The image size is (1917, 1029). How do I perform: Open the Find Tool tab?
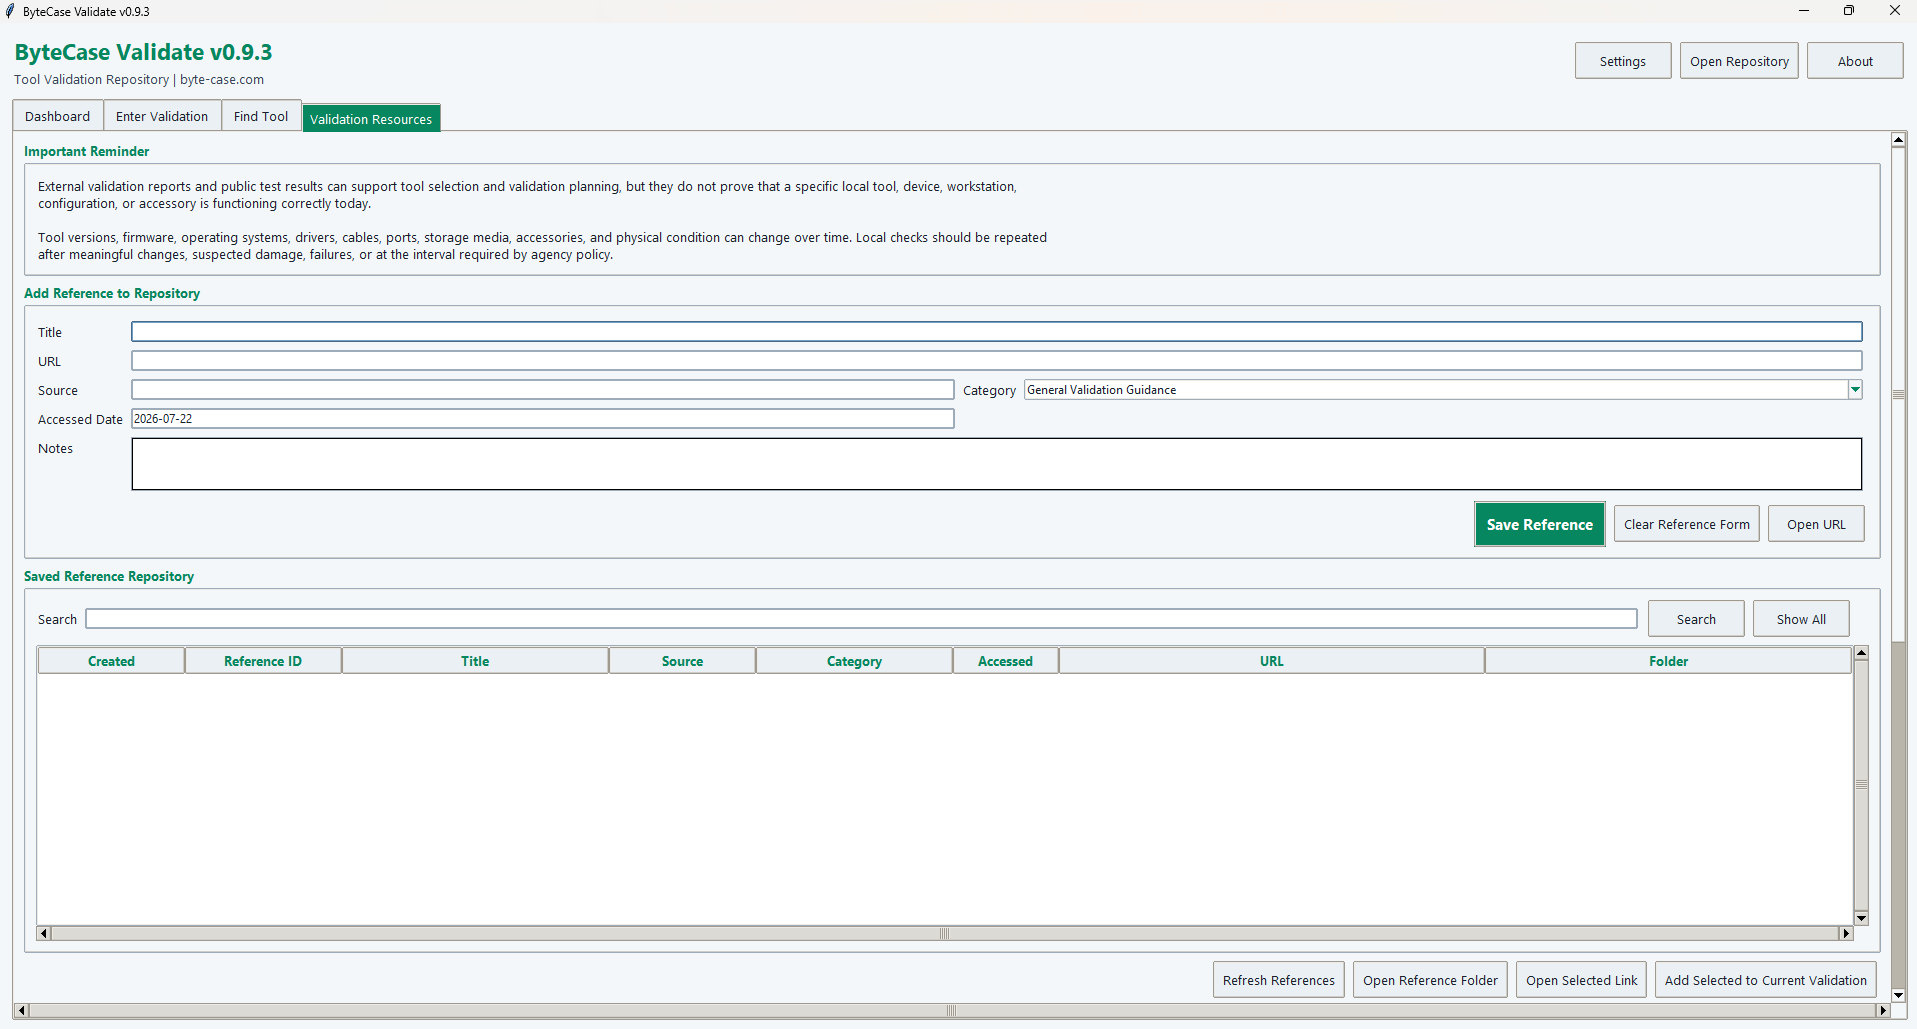[x=261, y=116]
